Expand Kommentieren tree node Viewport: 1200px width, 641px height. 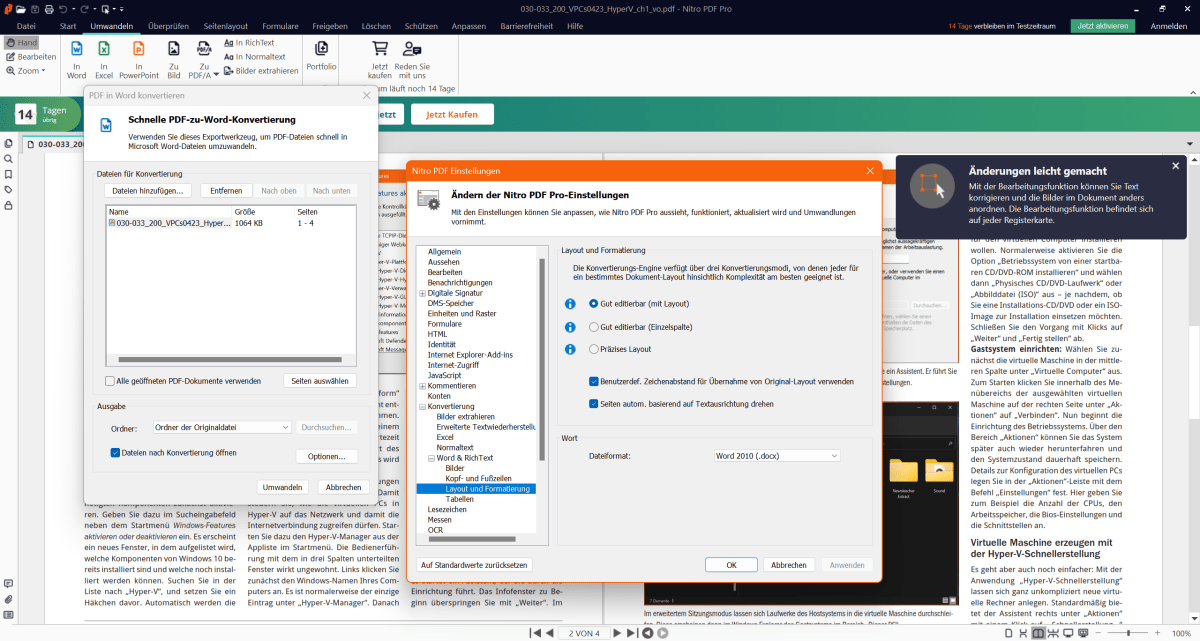coord(422,386)
